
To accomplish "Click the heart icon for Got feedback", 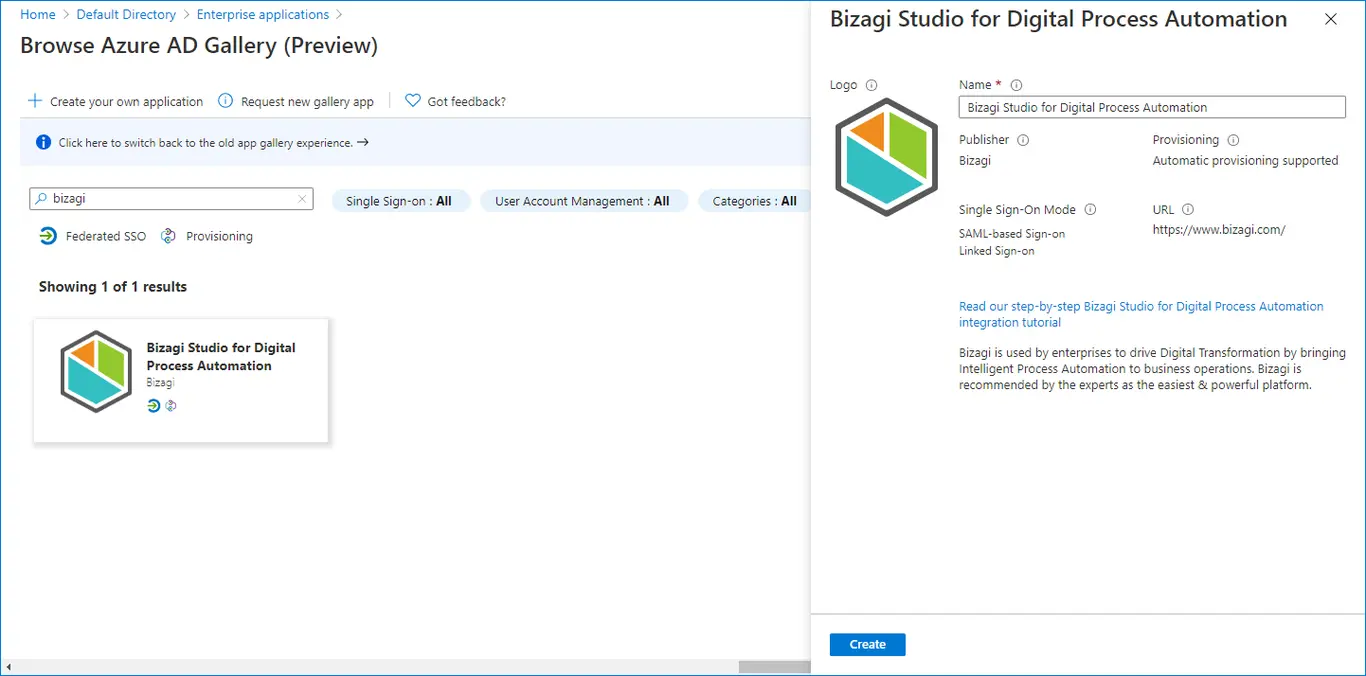I will (x=412, y=101).
